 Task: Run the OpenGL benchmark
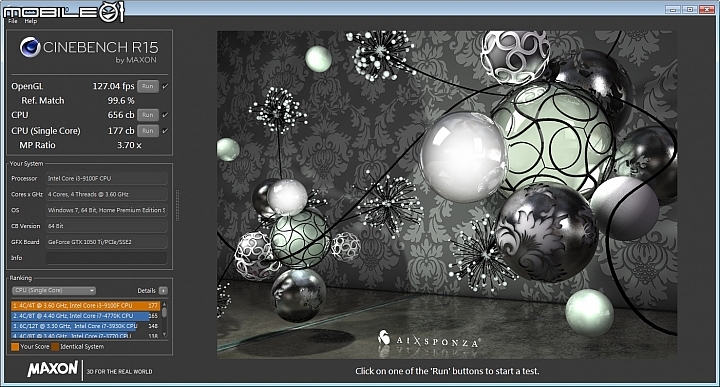point(148,86)
